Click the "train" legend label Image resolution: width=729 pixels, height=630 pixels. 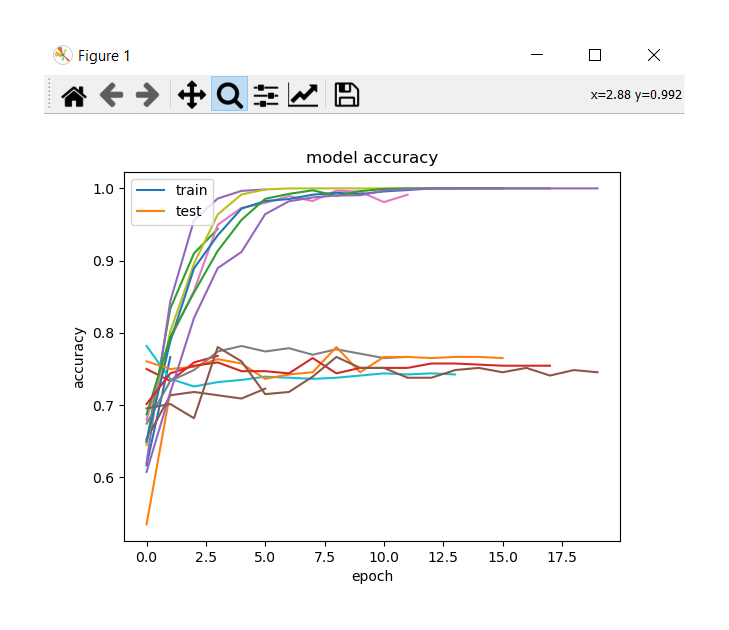(192, 190)
